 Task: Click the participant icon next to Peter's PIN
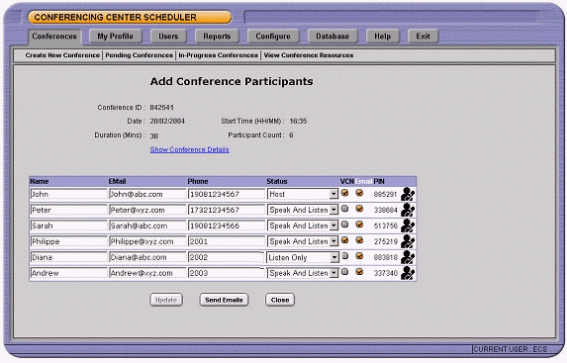(x=408, y=210)
